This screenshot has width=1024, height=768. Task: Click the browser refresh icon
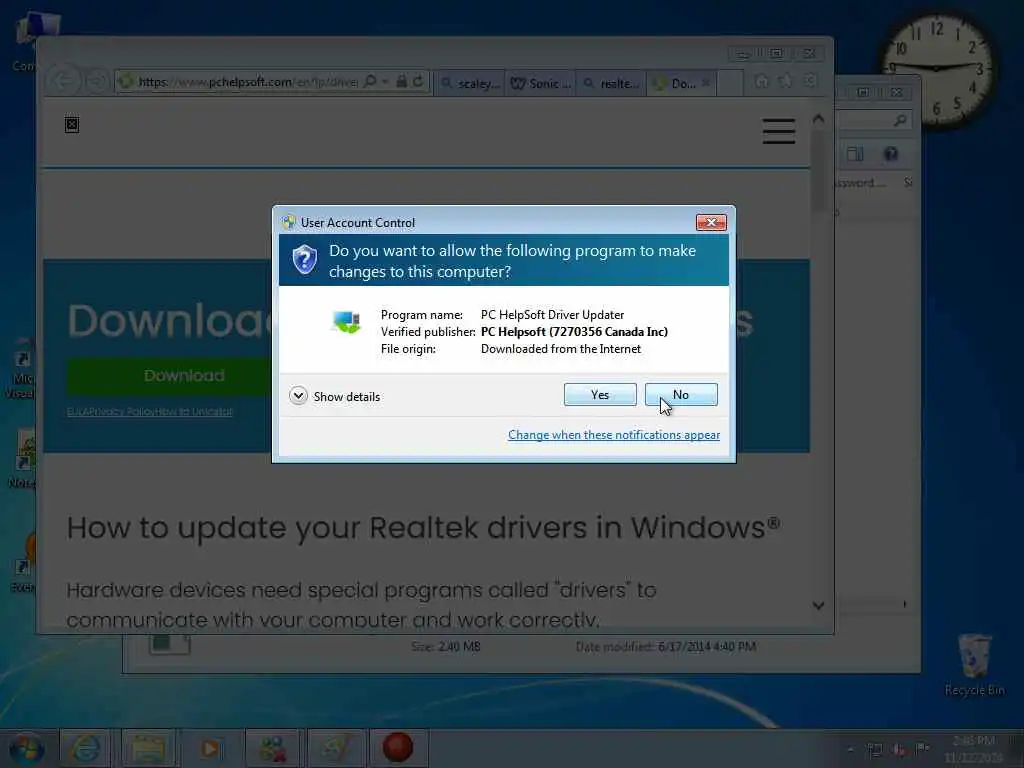(x=418, y=82)
